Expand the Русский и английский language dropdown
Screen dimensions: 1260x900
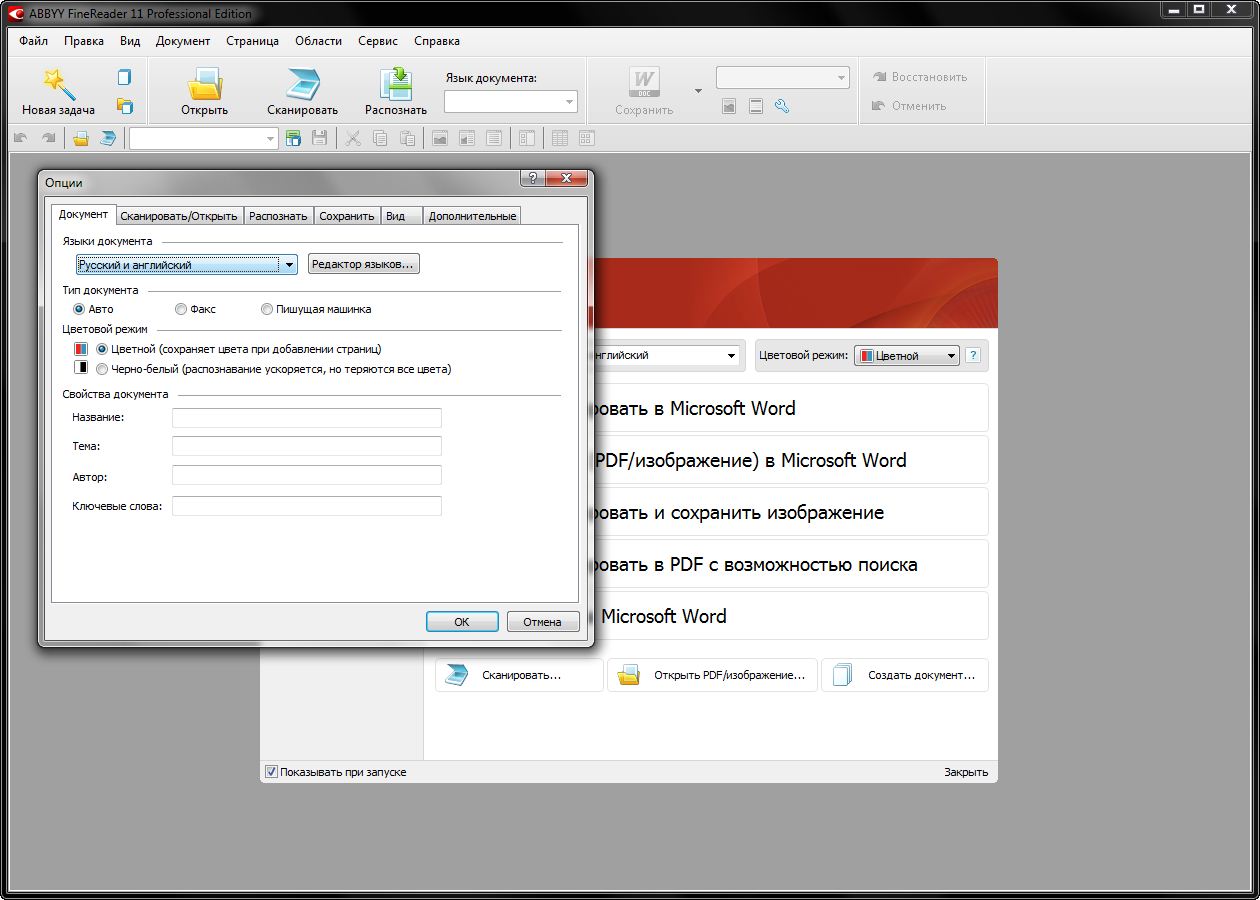tap(289, 265)
